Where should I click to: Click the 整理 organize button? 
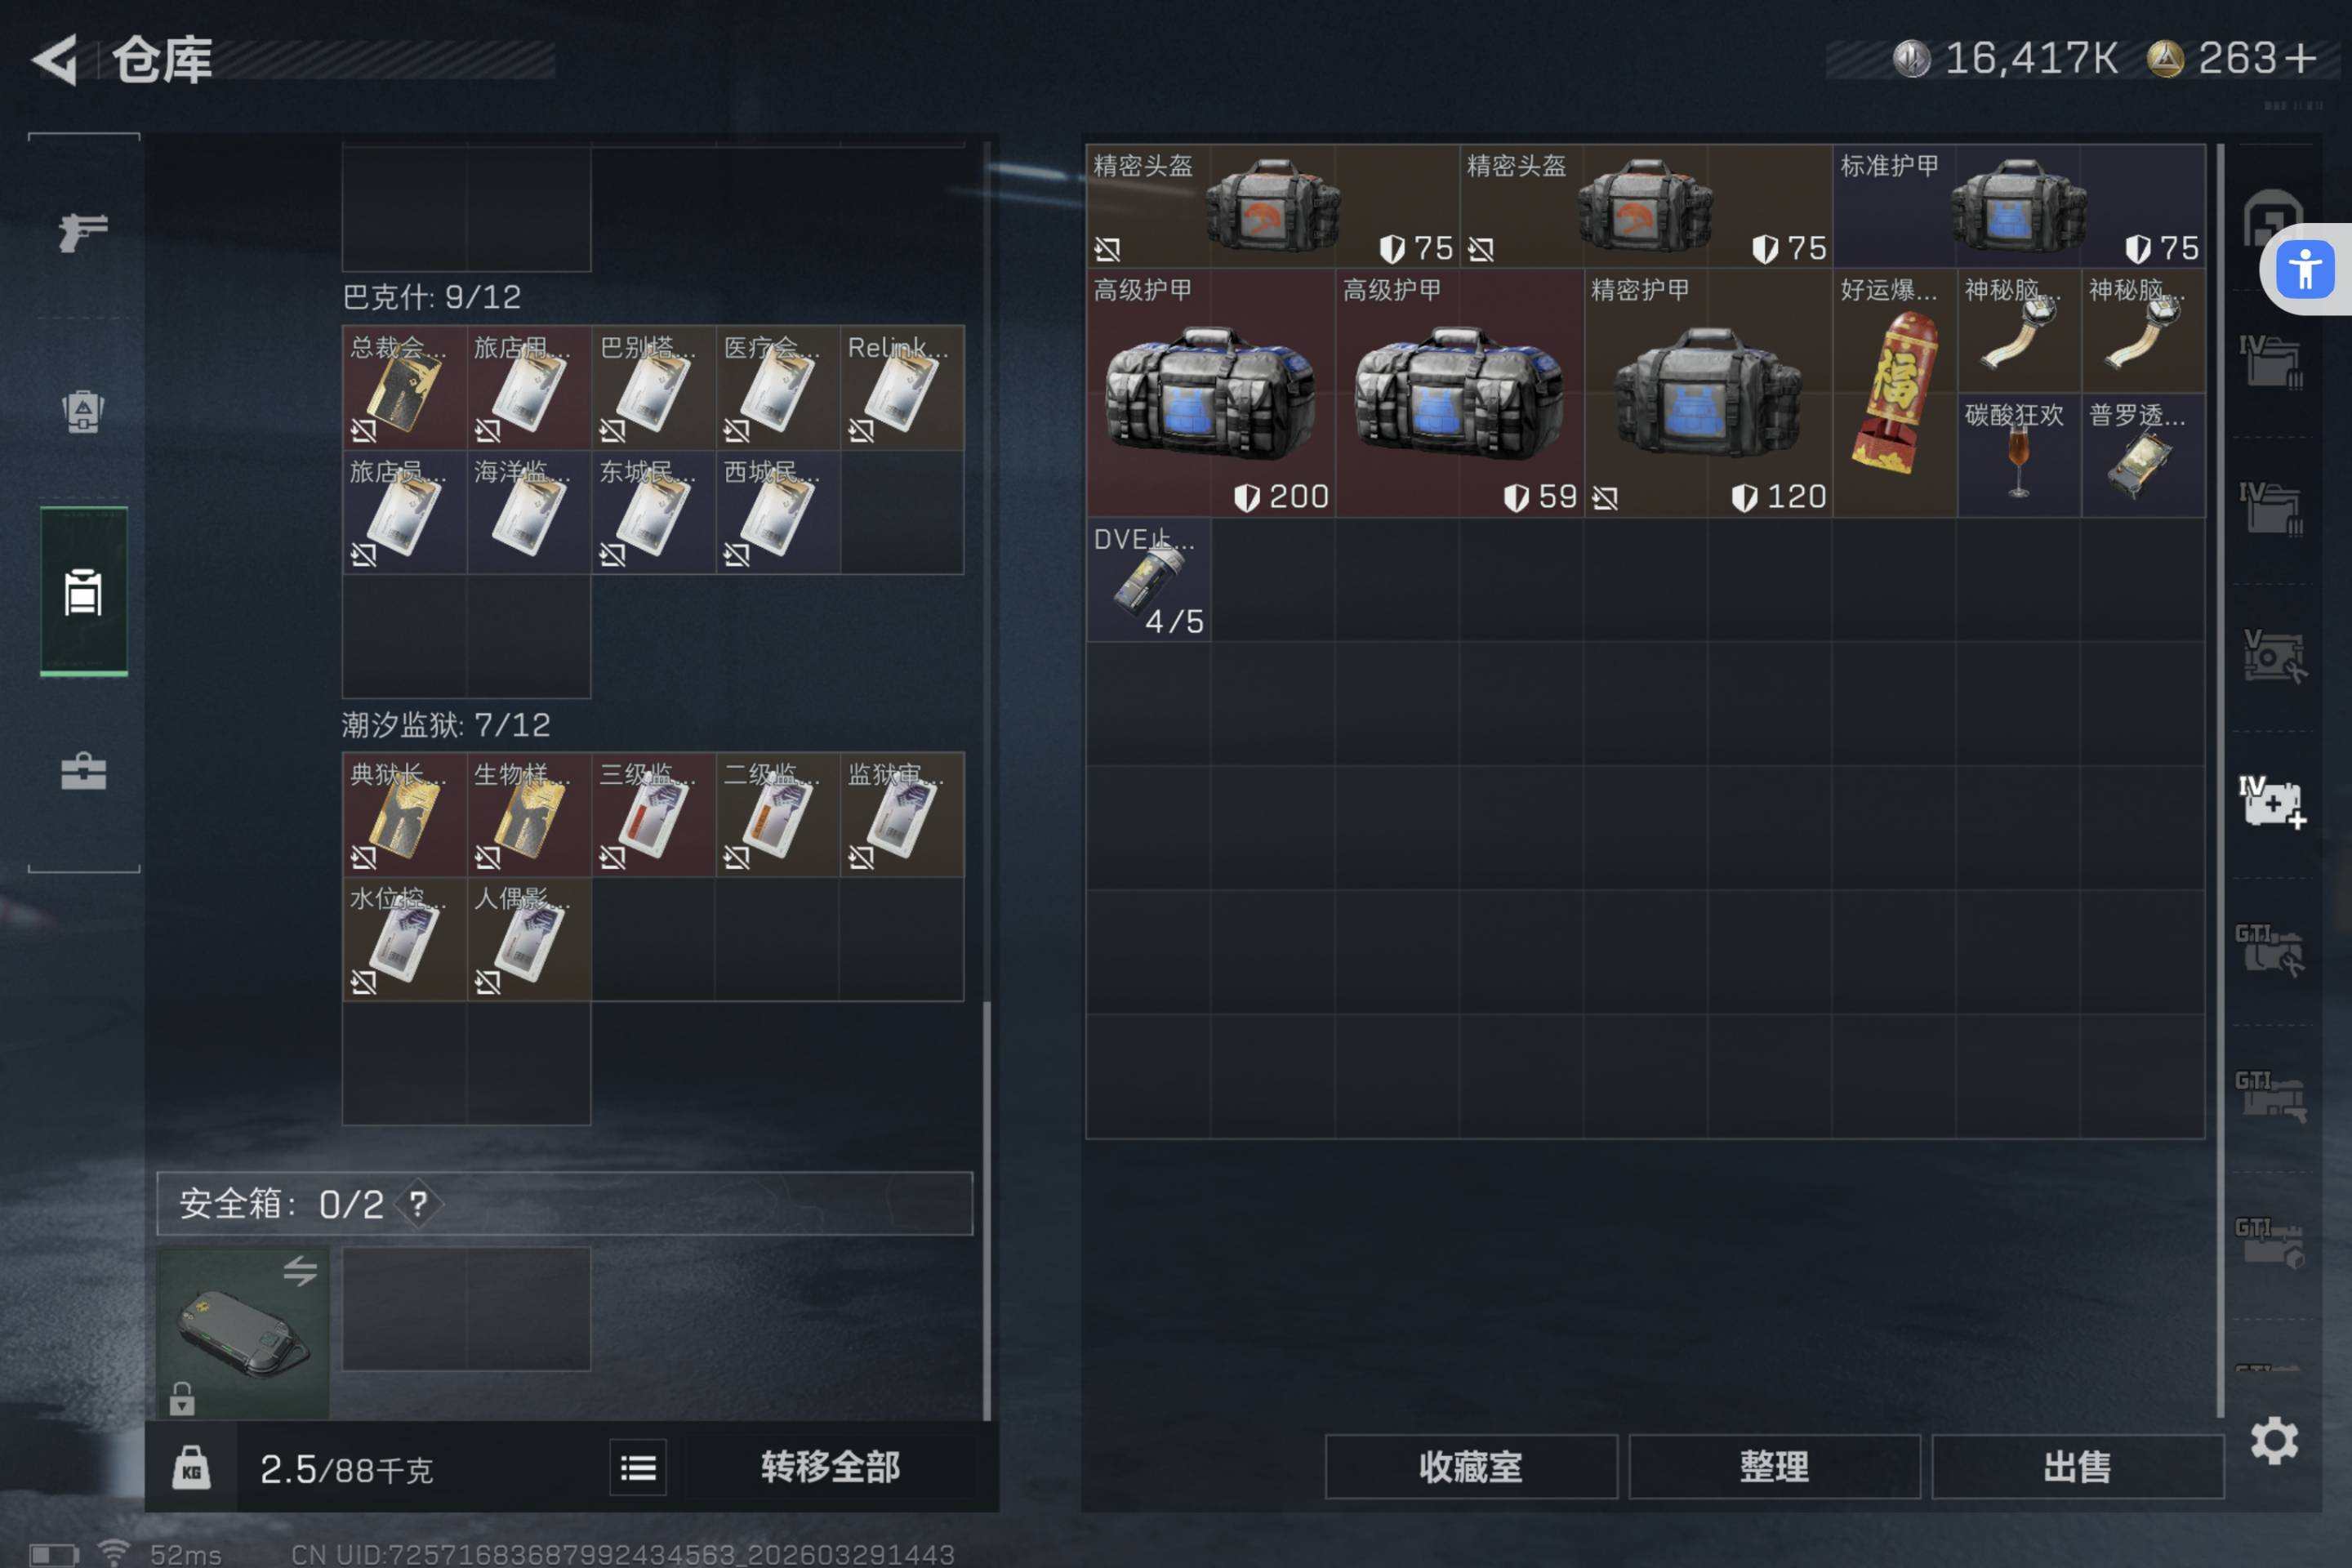click(1774, 1466)
